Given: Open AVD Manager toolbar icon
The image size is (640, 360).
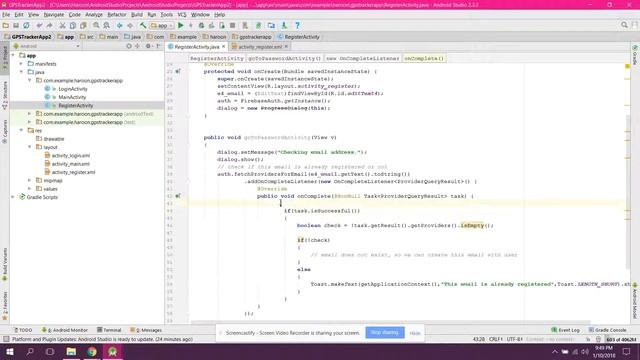Looking at the screenshot, I should [x=245, y=25].
